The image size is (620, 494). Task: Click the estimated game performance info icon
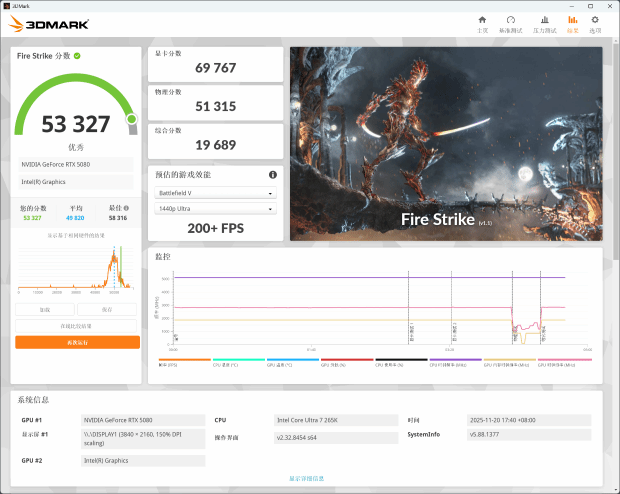pyautogui.click(x=273, y=174)
